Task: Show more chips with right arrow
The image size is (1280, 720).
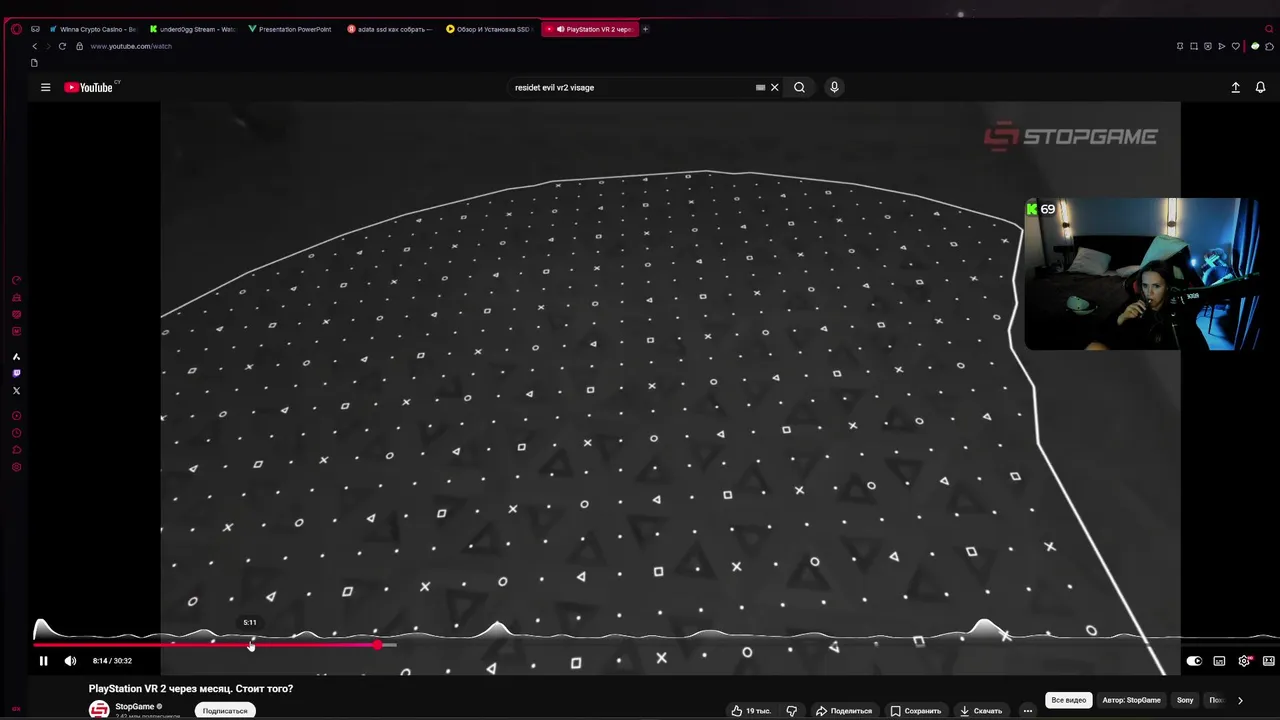Action: (x=1240, y=700)
